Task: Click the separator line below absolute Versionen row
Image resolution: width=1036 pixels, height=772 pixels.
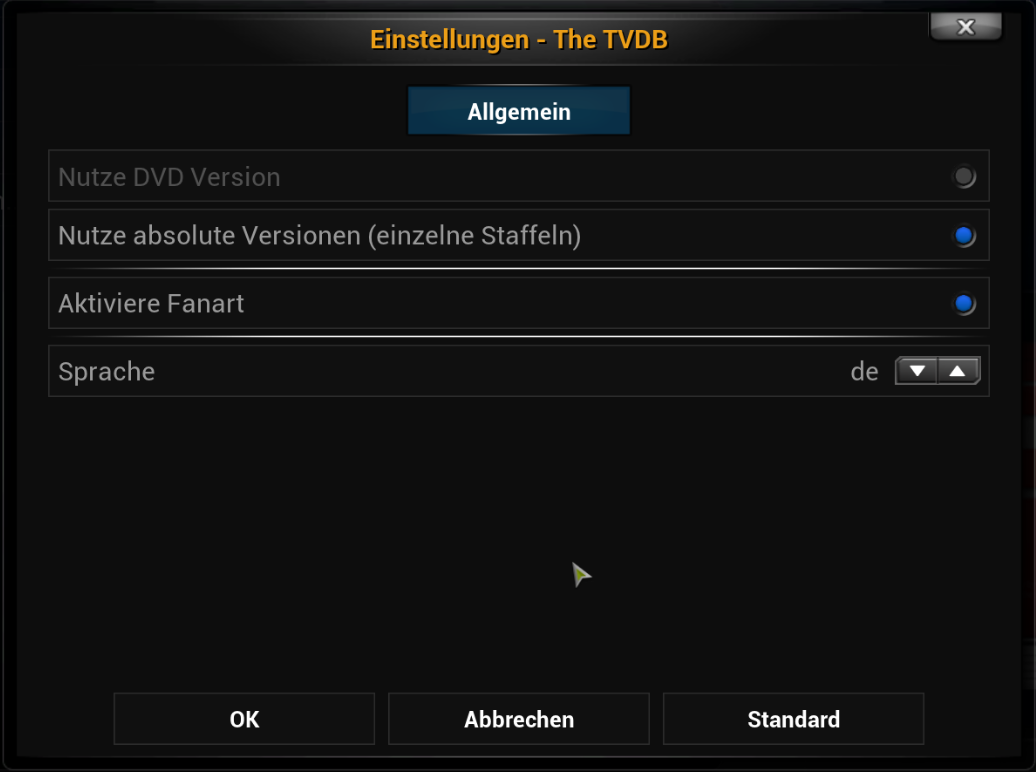Action: point(519,269)
